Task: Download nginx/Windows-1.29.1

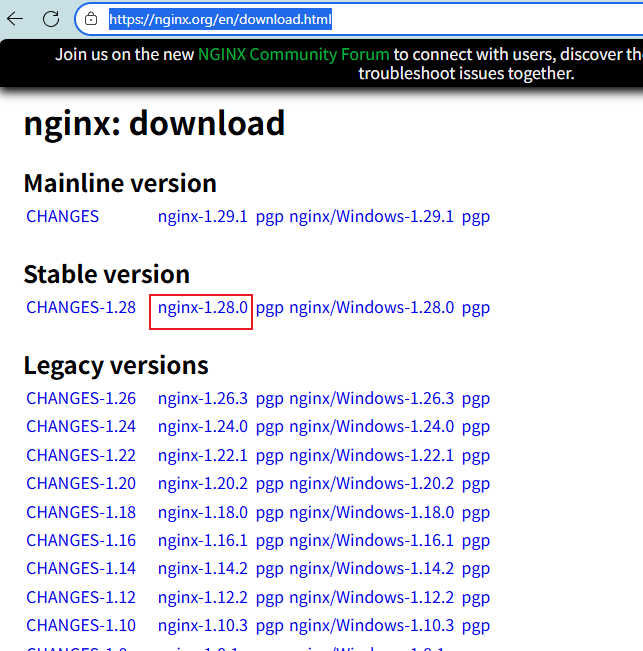Action: (x=372, y=216)
